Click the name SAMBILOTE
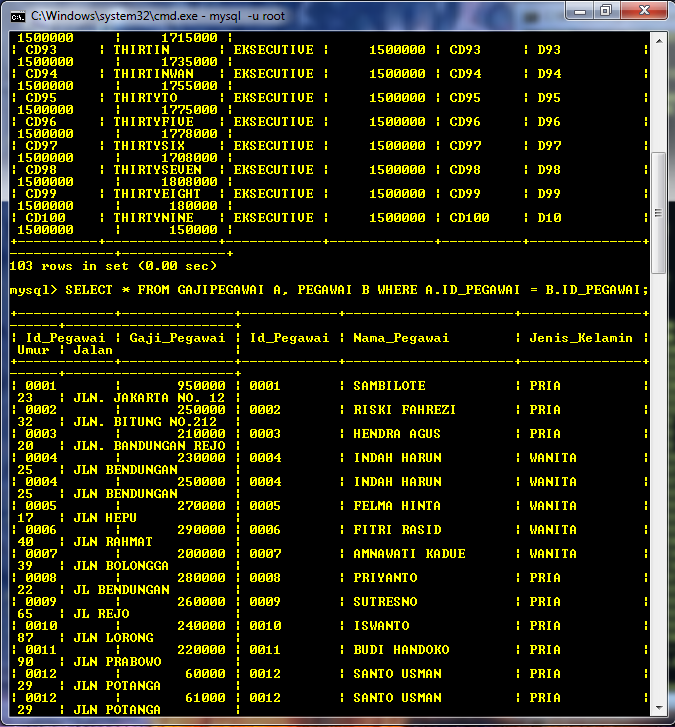The height and width of the screenshot is (727, 675). tap(389, 386)
